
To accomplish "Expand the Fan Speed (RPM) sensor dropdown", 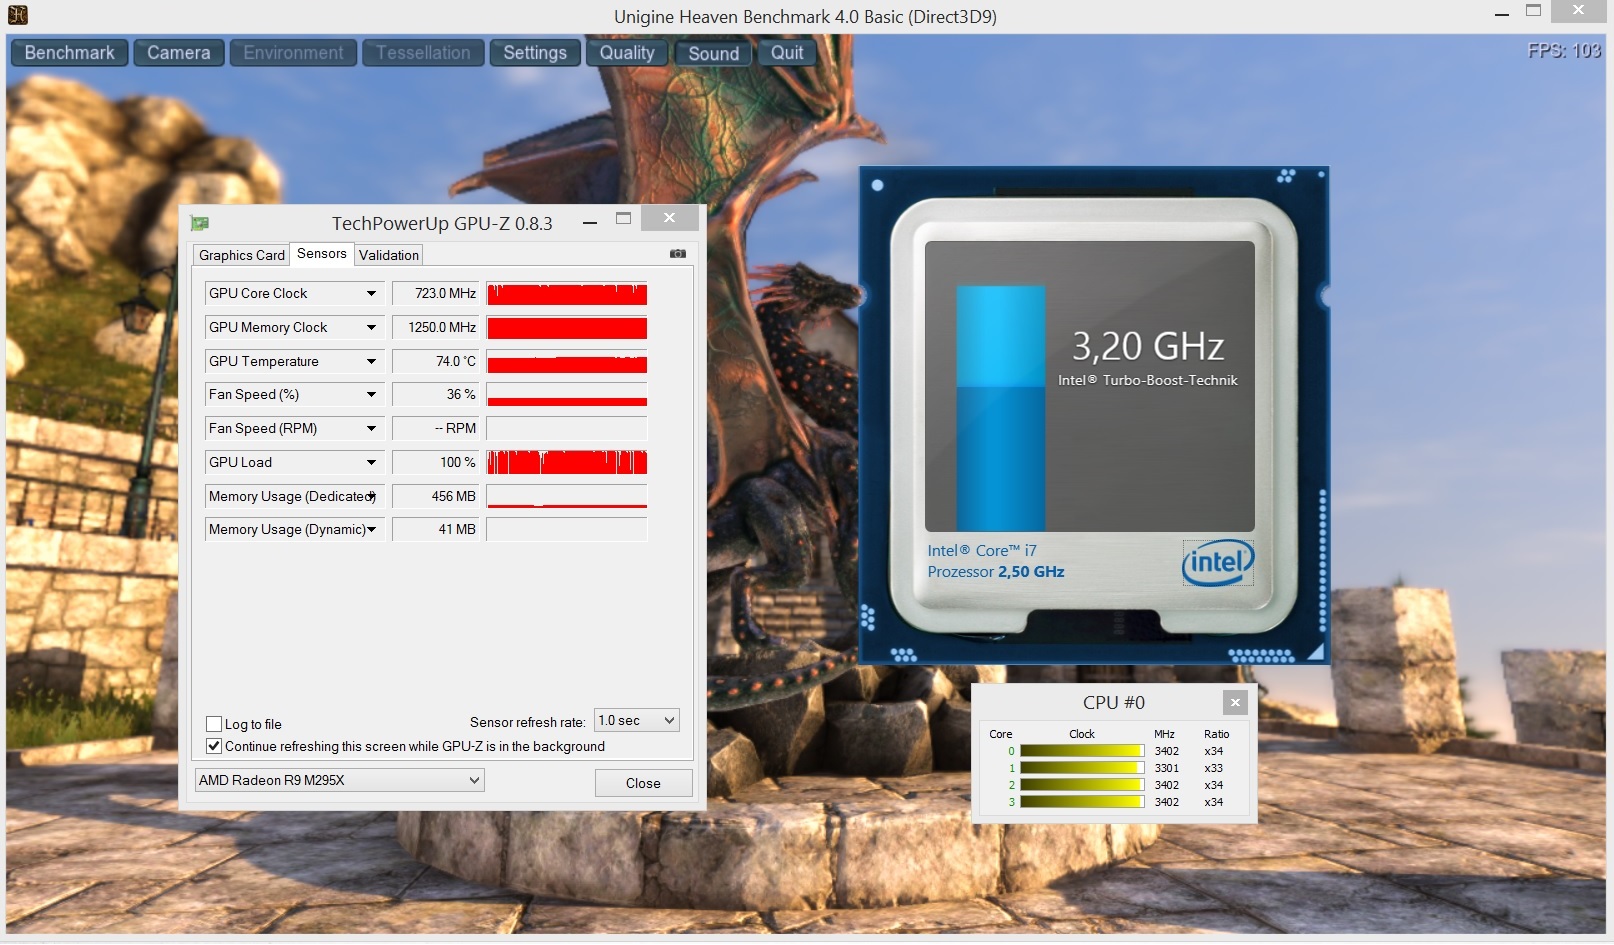I will pos(371,428).
